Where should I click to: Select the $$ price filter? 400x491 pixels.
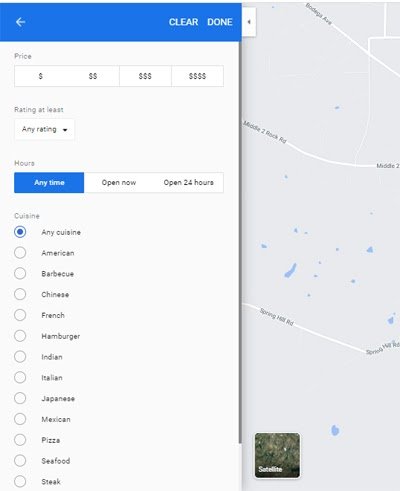point(93,76)
